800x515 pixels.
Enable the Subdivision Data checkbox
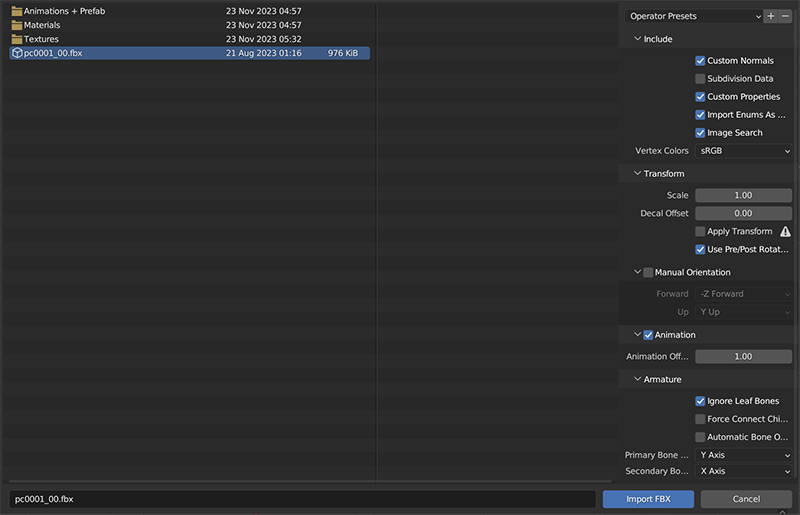pos(700,79)
